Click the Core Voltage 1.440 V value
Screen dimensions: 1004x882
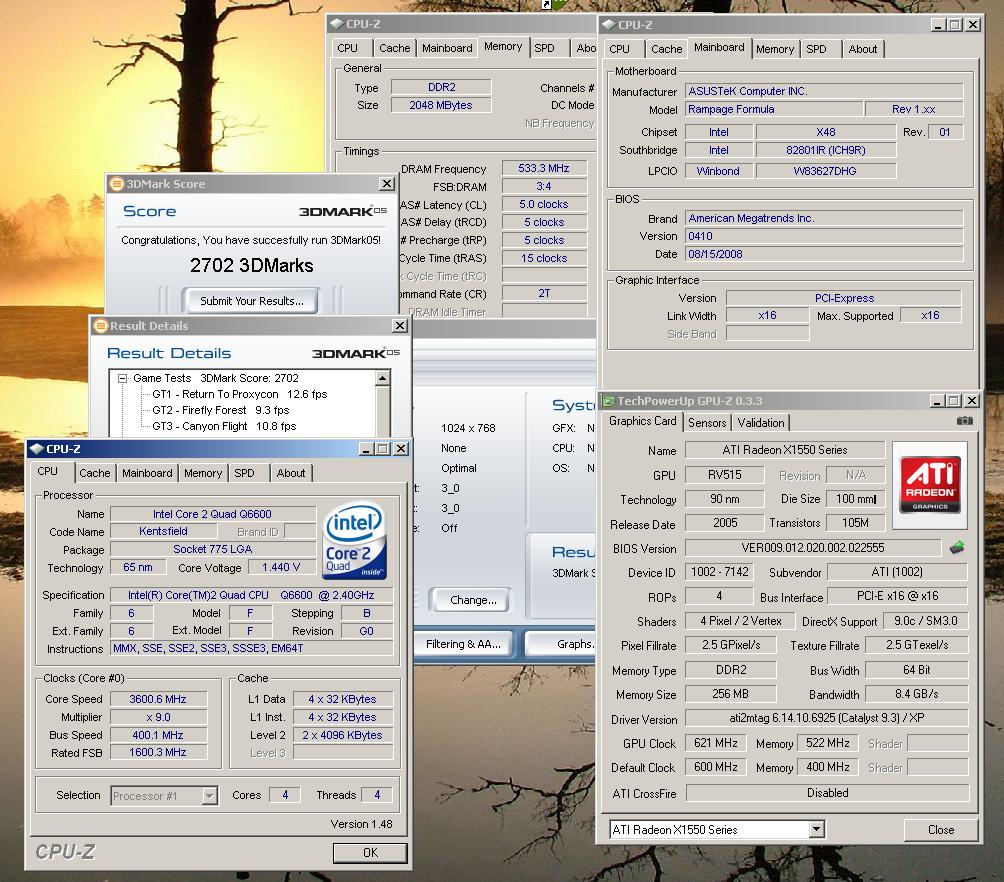(281, 568)
